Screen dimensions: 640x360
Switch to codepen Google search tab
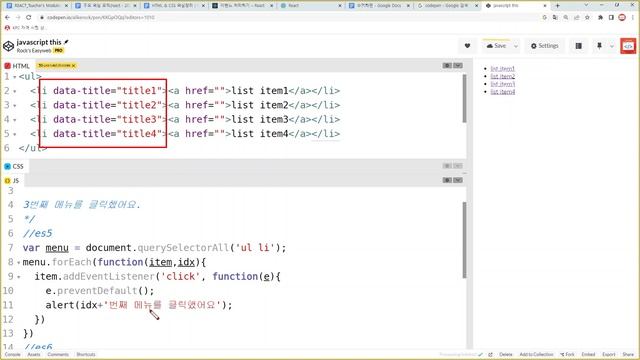click(x=448, y=6)
